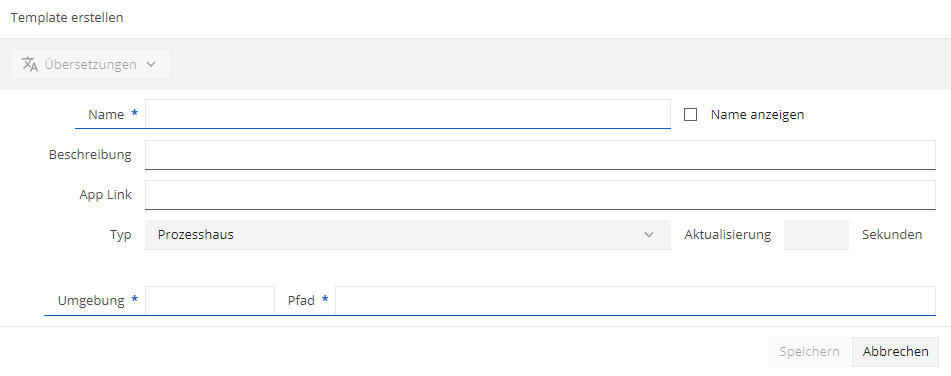Click the Beschreibung field label
951x376 pixels.
(90, 155)
